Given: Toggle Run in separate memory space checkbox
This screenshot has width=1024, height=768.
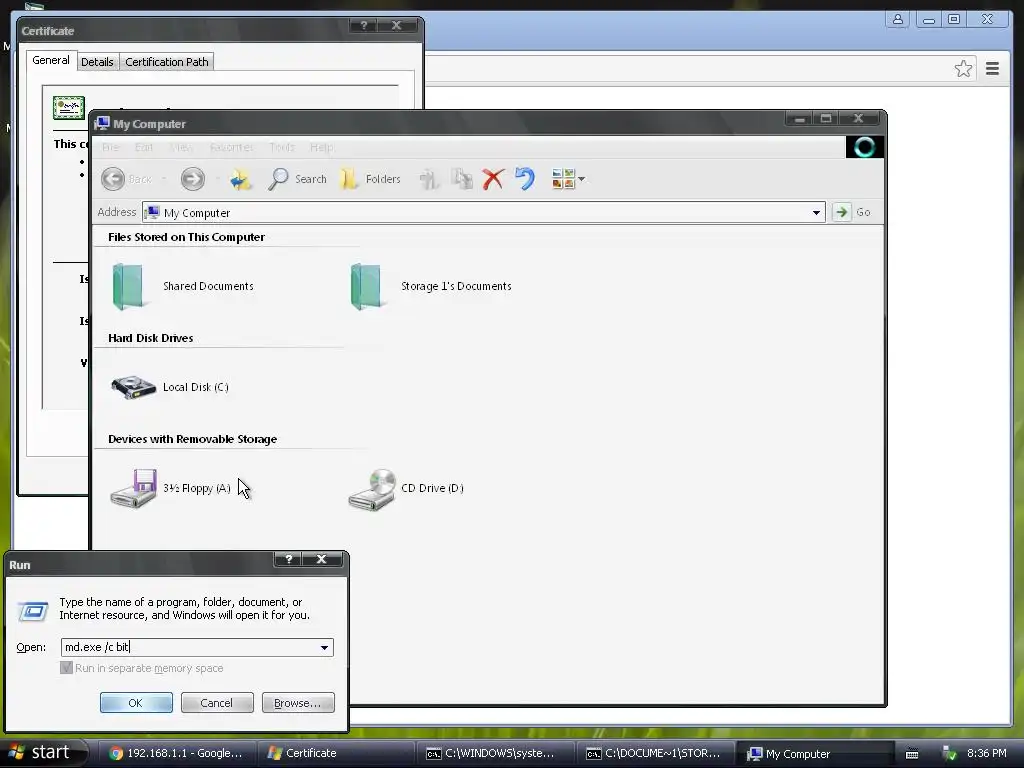Looking at the screenshot, I should pos(66,668).
